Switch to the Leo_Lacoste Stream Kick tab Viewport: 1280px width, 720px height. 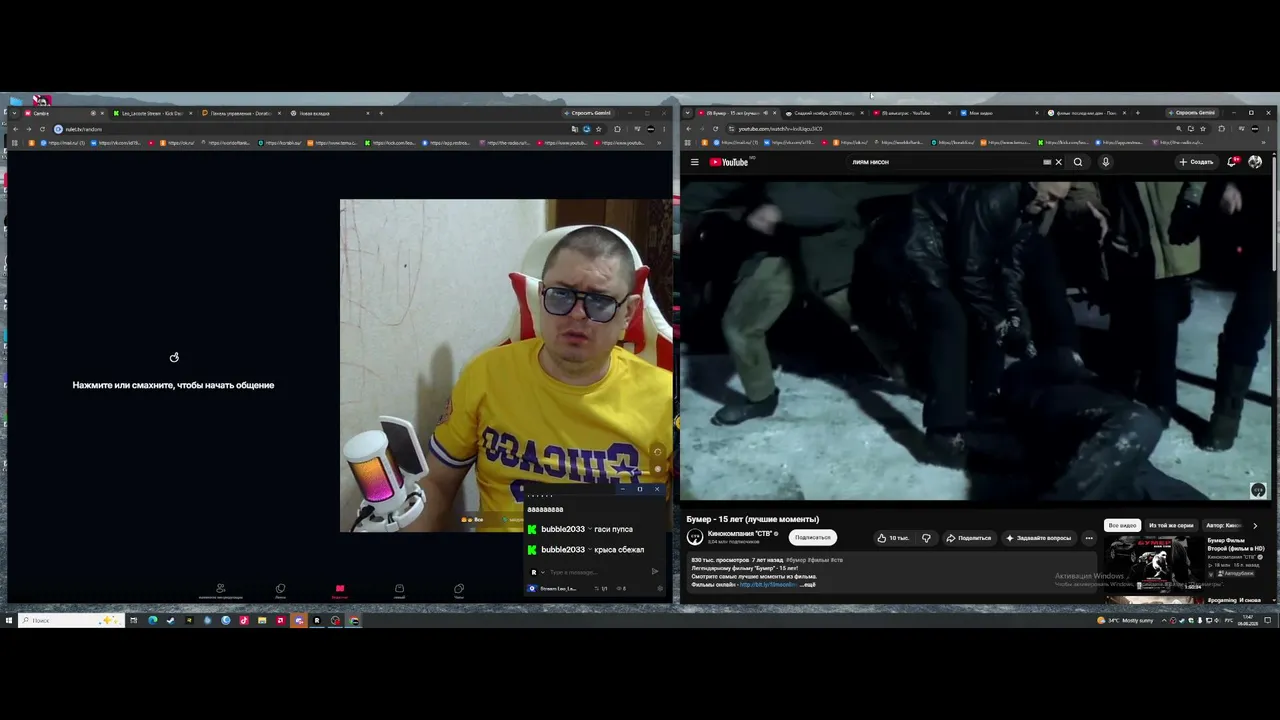click(x=150, y=113)
